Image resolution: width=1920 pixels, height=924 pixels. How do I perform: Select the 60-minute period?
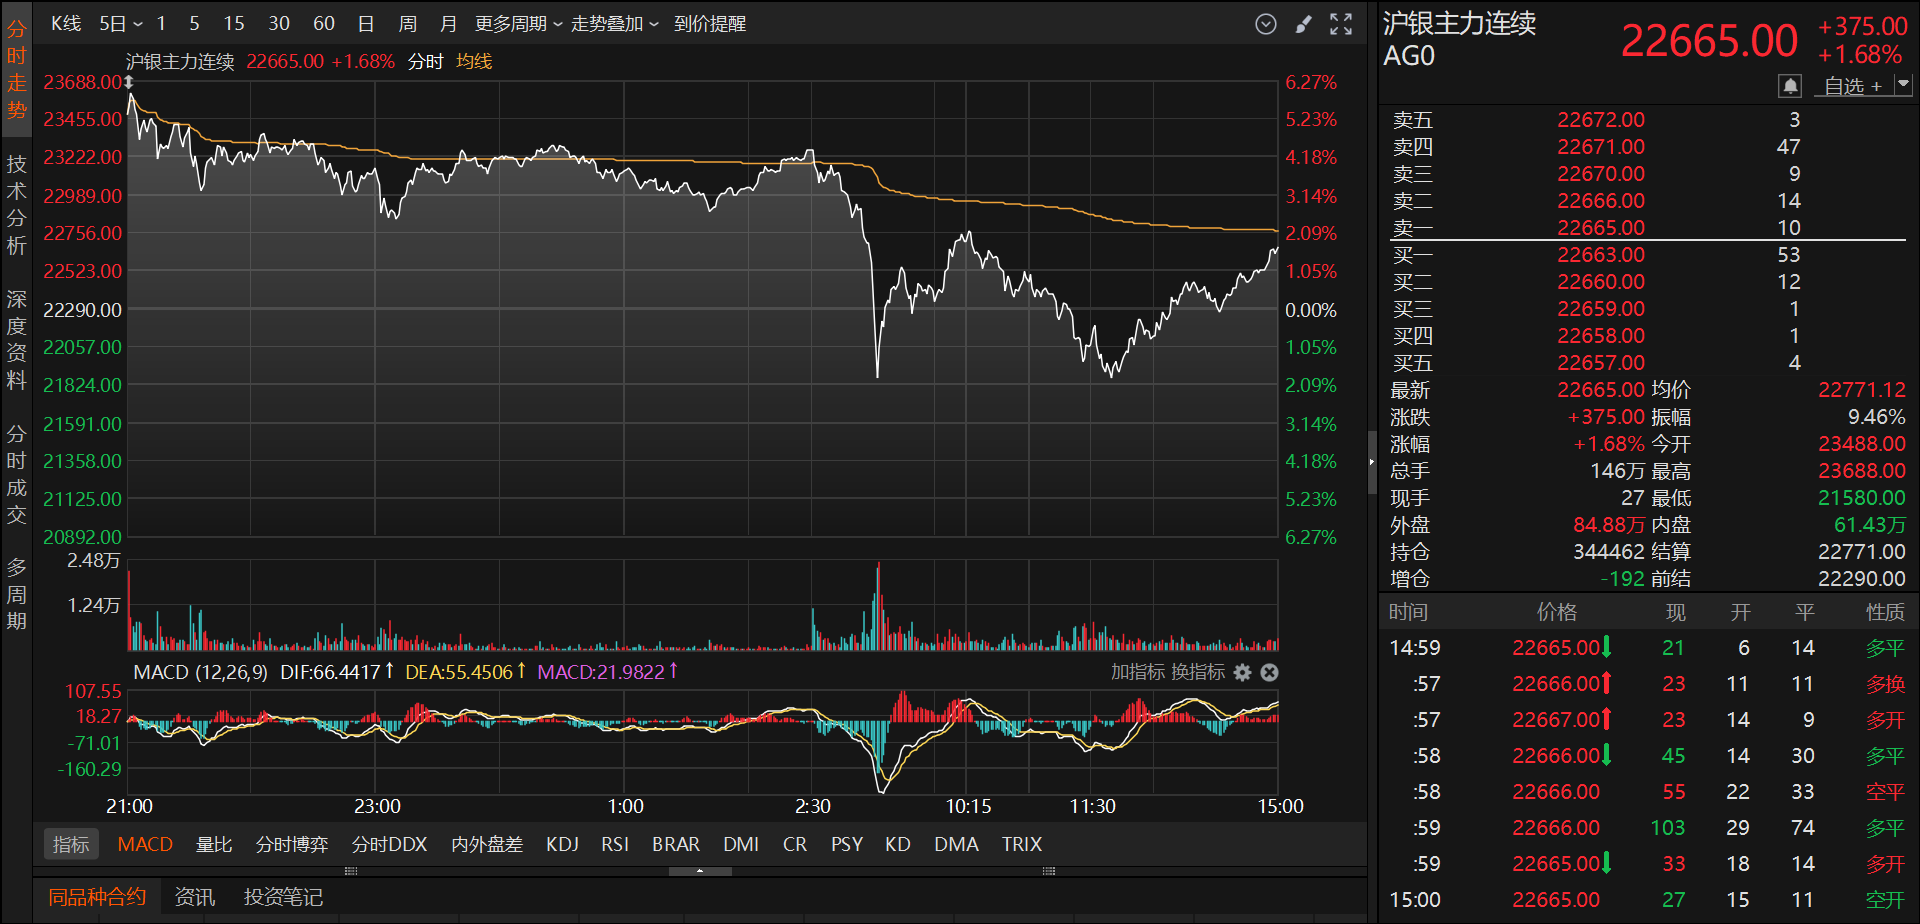(x=324, y=24)
